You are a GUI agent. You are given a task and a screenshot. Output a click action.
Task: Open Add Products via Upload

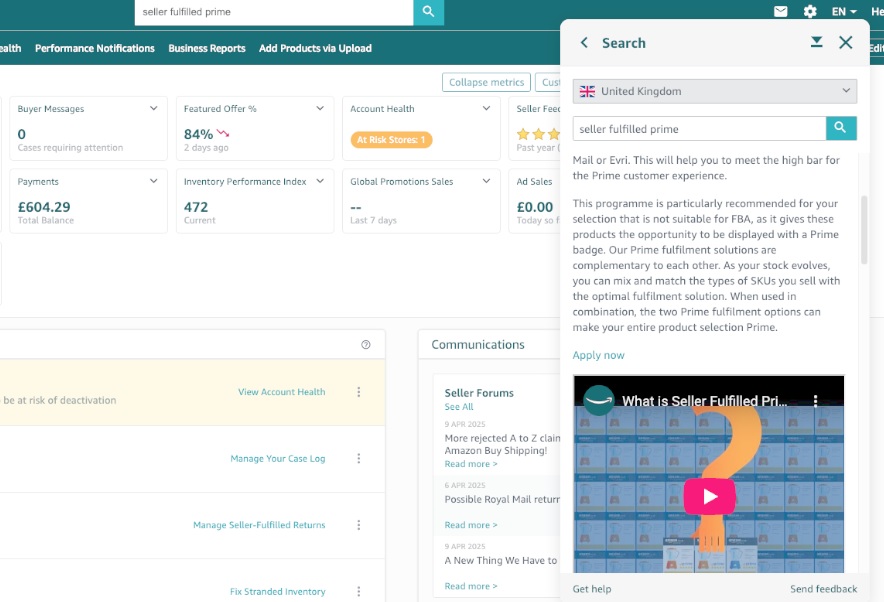point(315,48)
